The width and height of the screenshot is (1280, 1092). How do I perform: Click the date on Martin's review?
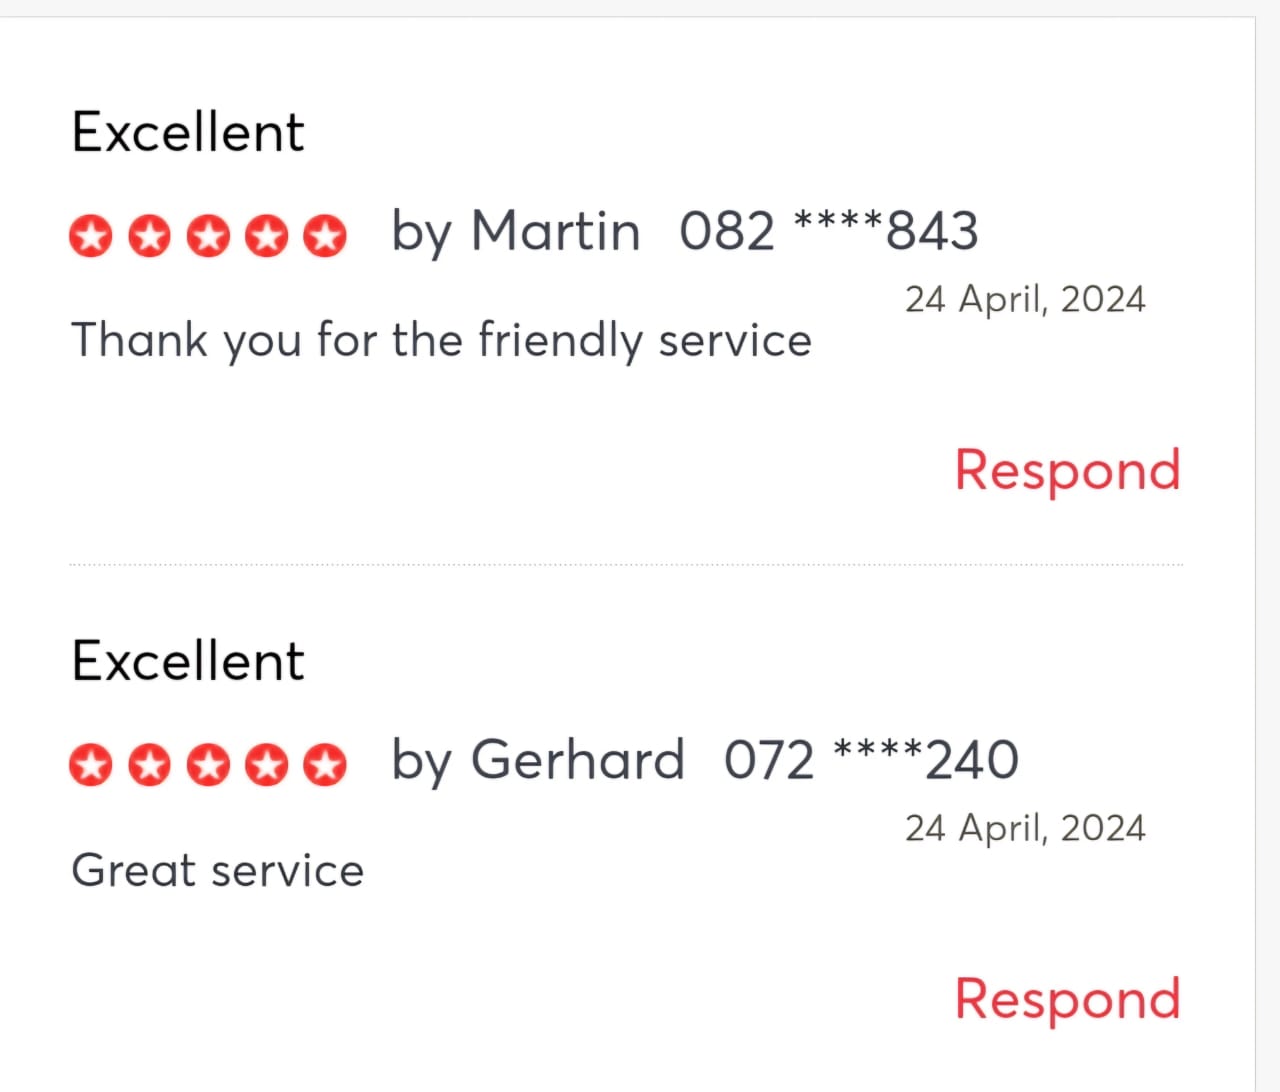click(x=1025, y=299)
